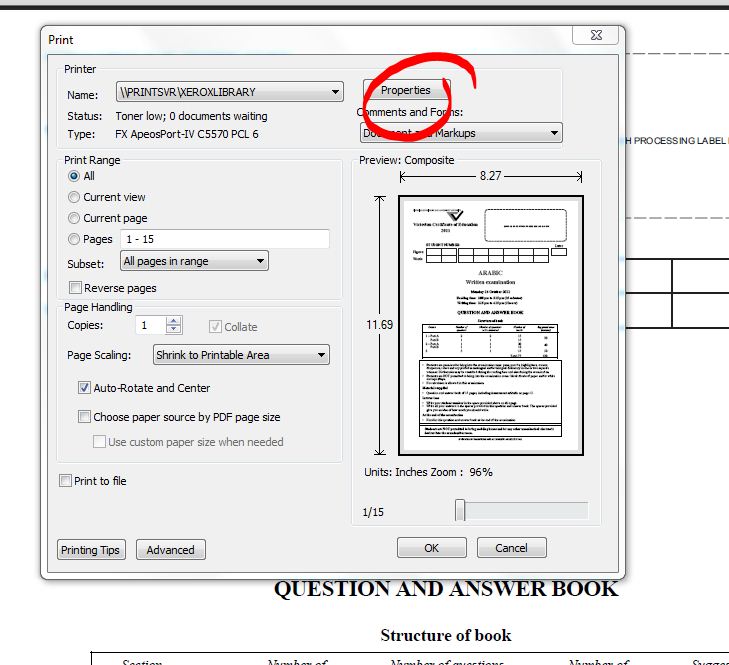Open the printer Name dropdown
This screenshot has height=665, width=729.
pyautogui.click(x=230, y=92)
